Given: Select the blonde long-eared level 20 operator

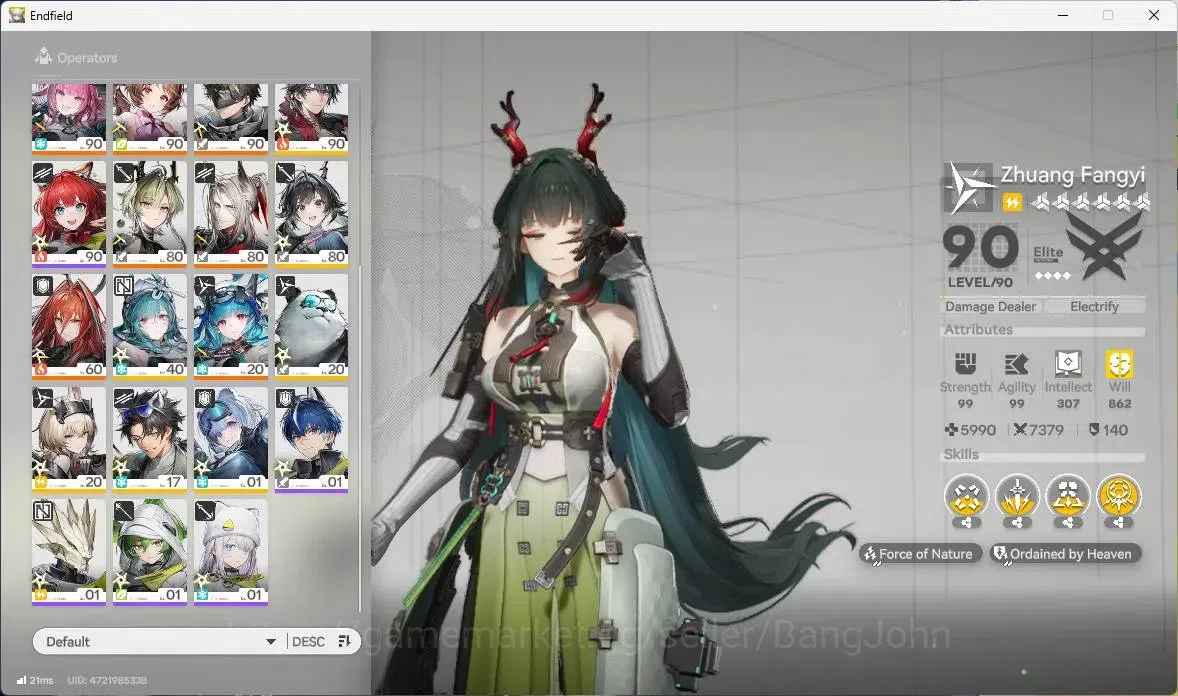Looking at the screenshot, I should (x=68, y=440).
